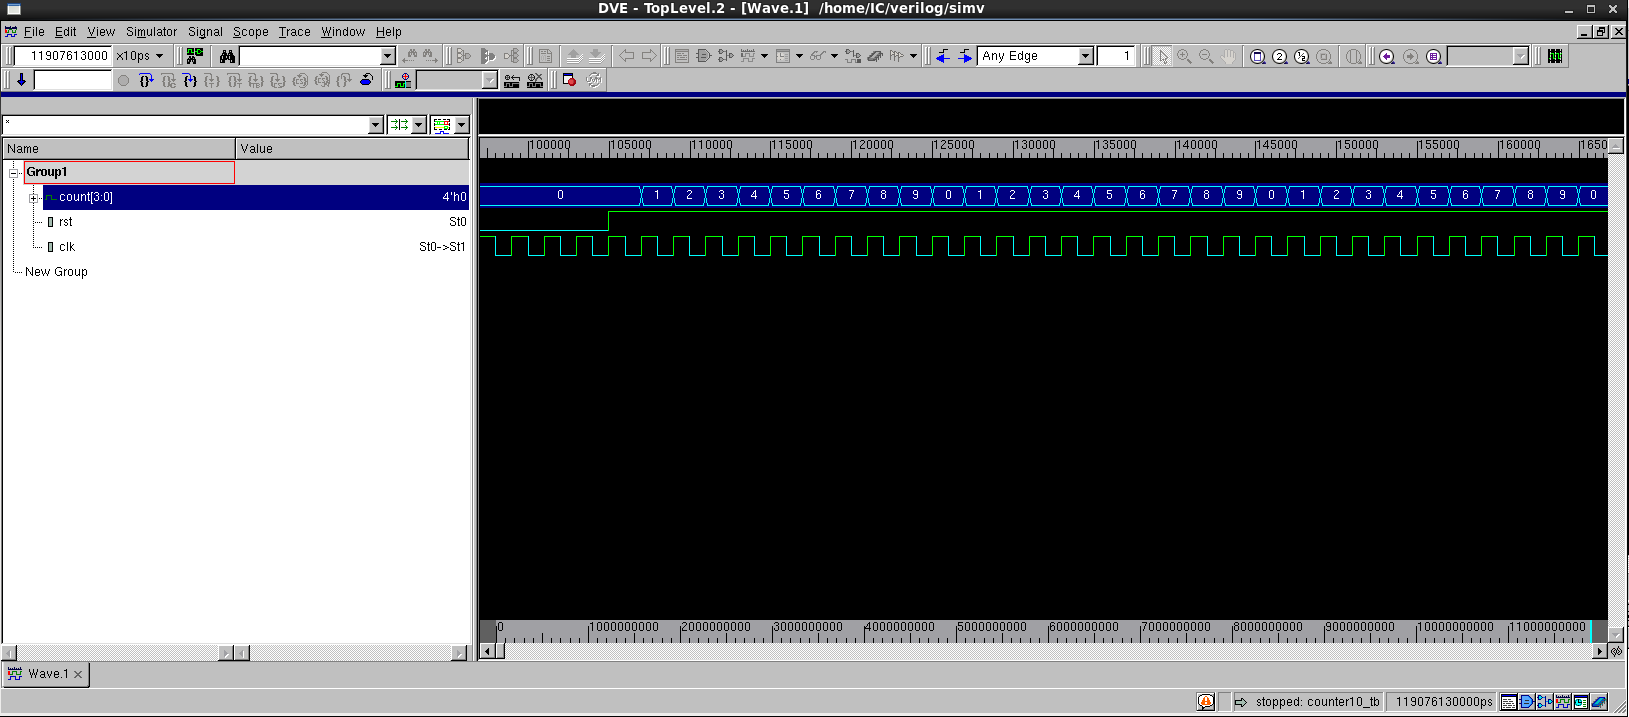Viewport: 1629px width, 717px height.
Task: Open the signal filter field dropdown arrow
Action: (x=376, y=125)
